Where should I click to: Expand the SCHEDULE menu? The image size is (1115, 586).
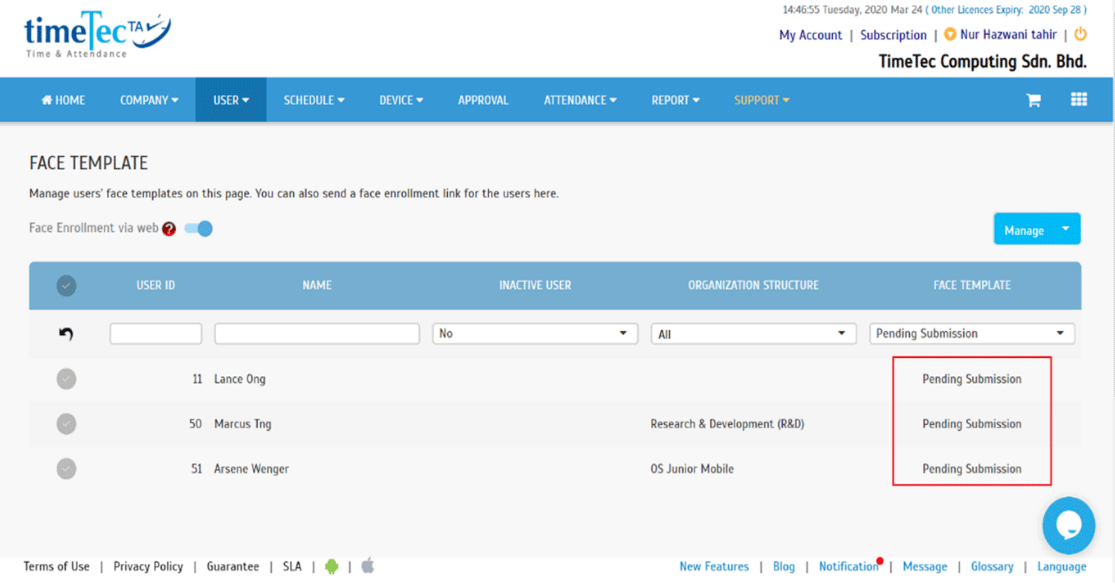314,100
